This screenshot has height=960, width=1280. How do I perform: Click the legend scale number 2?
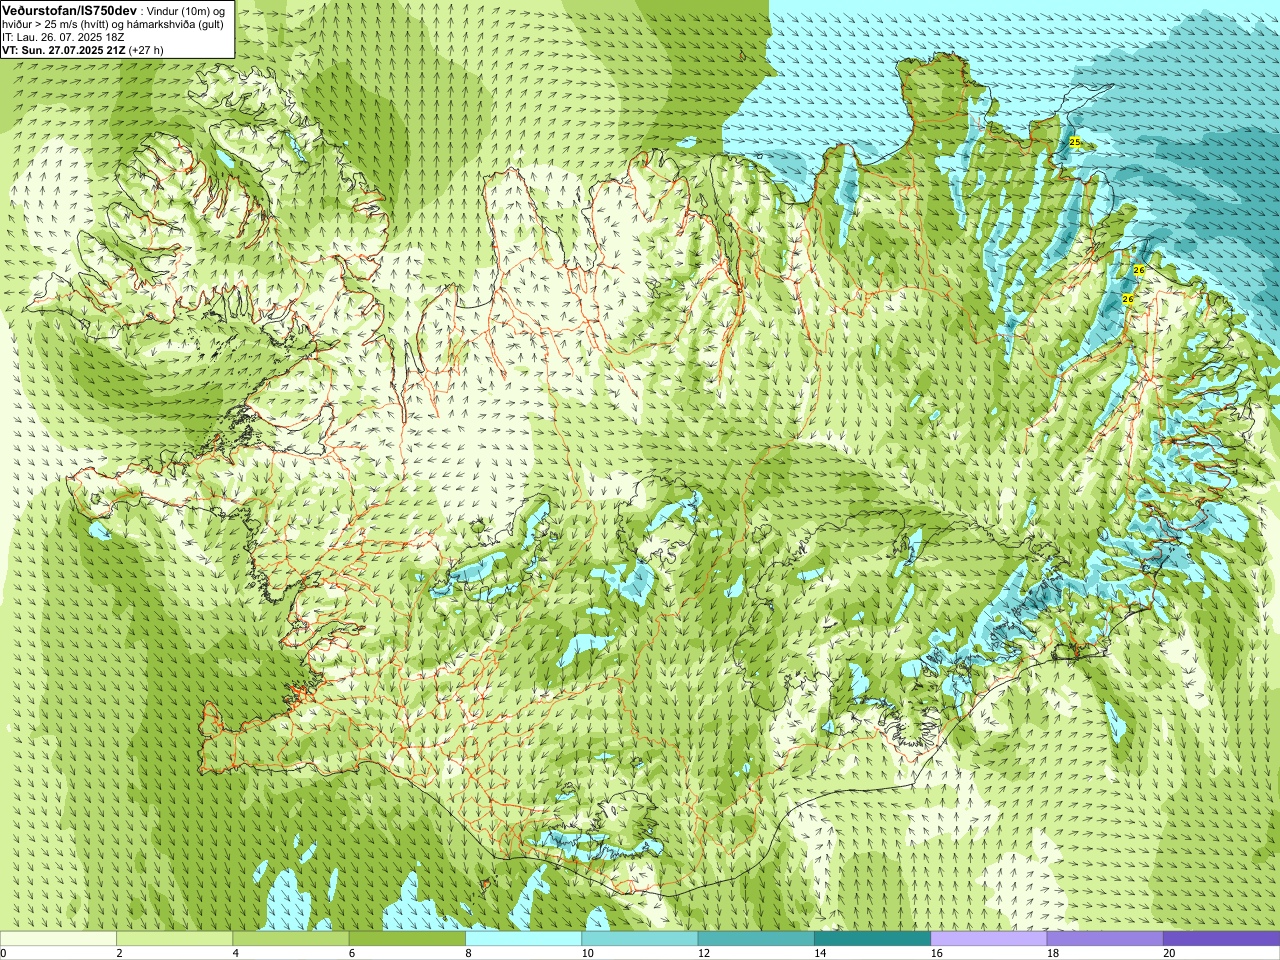tap(119, 953)
